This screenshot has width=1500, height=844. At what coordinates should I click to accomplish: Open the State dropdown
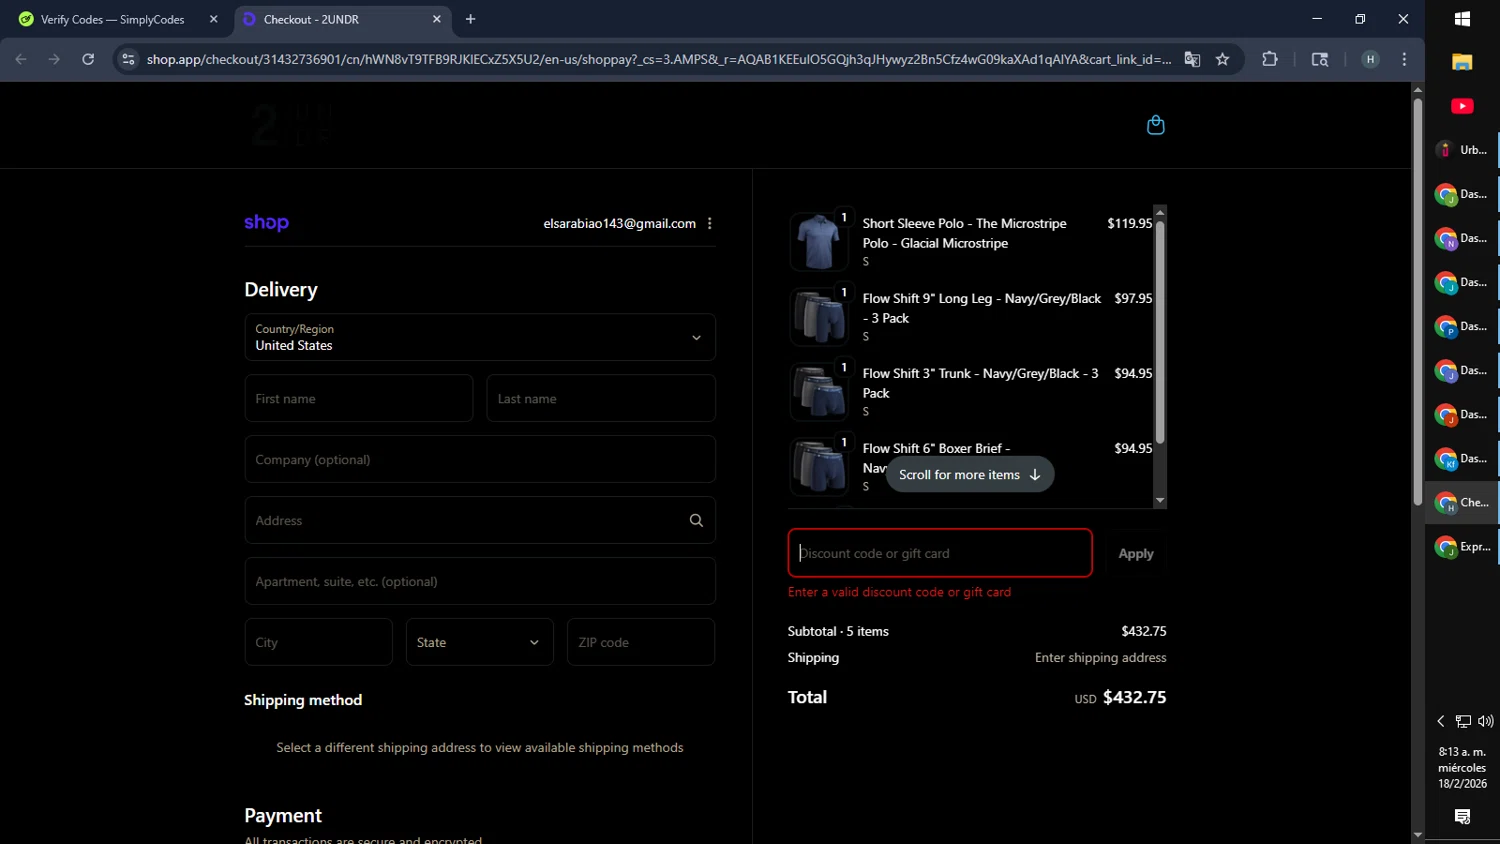480,642
